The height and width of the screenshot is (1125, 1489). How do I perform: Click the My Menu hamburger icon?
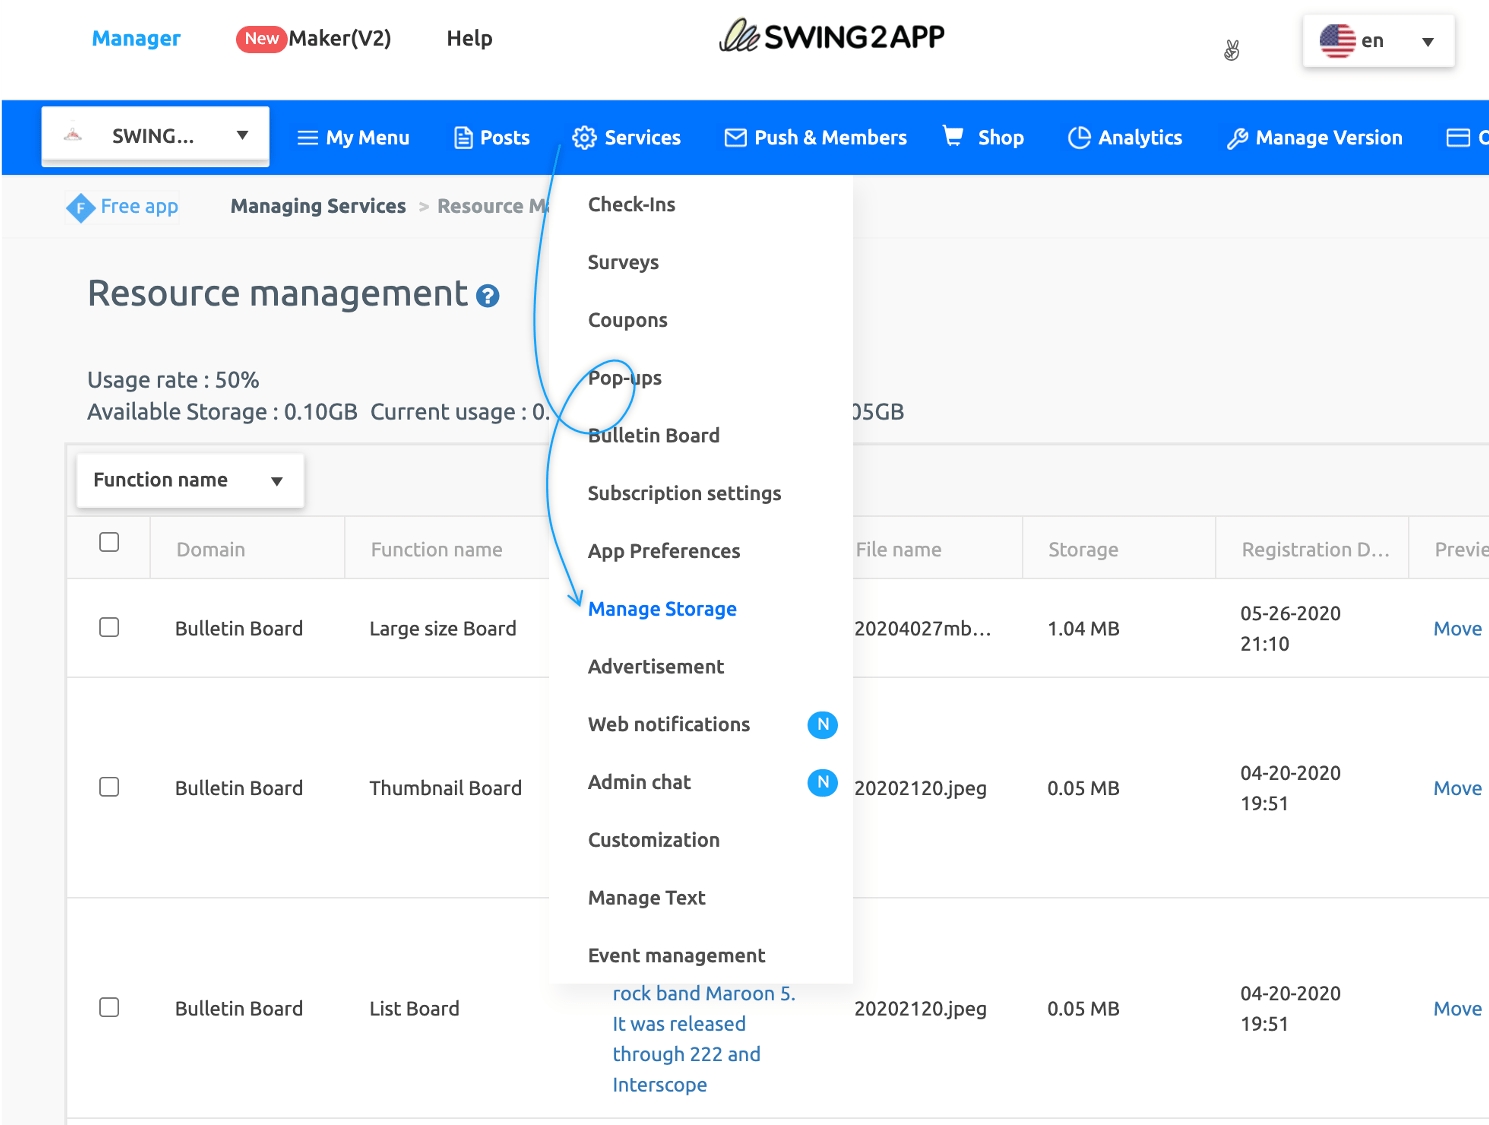tap(308, 138)
